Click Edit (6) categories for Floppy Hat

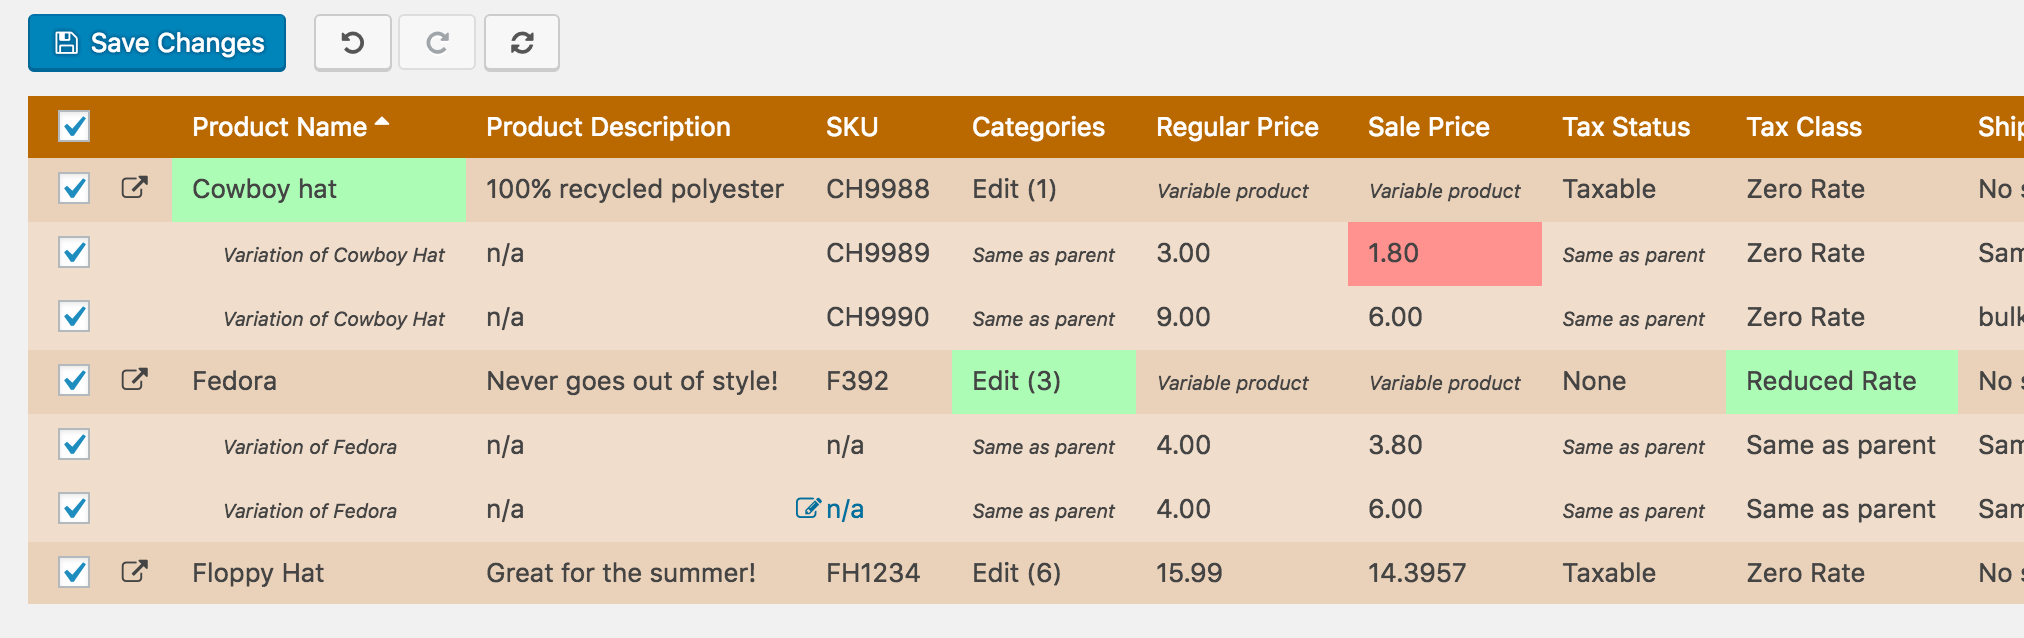1016,573
